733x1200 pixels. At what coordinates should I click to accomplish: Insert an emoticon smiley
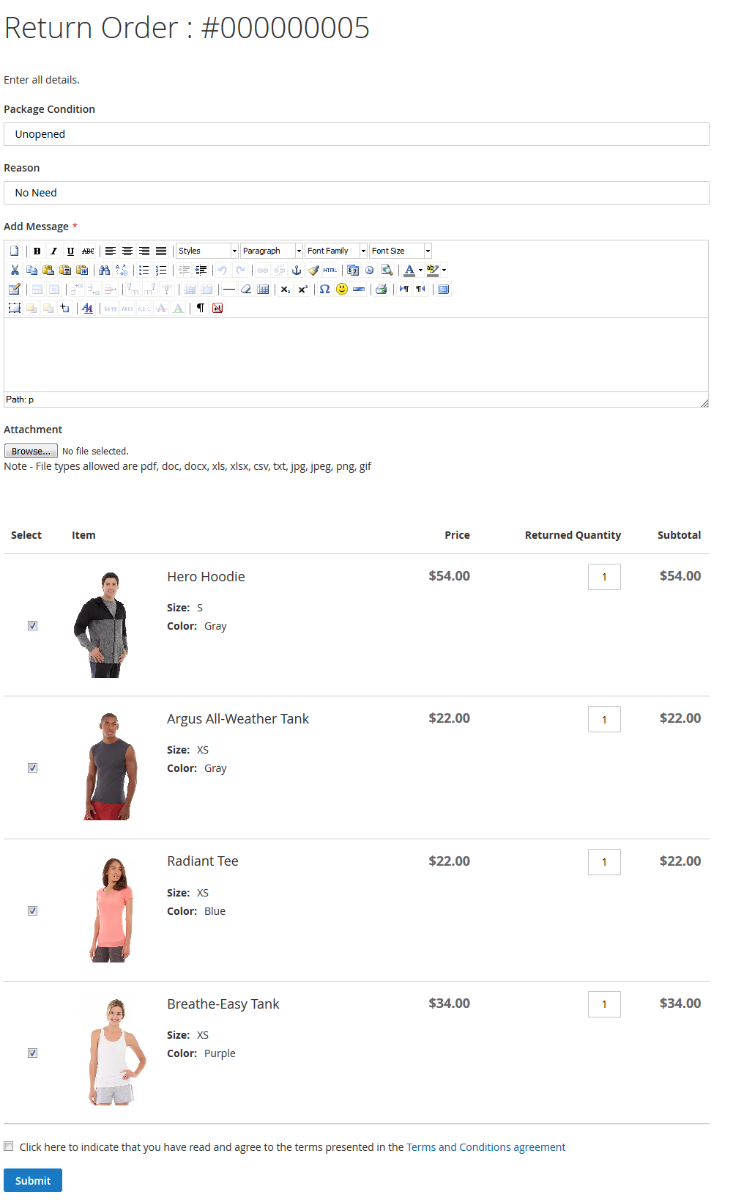coord(342,289)
